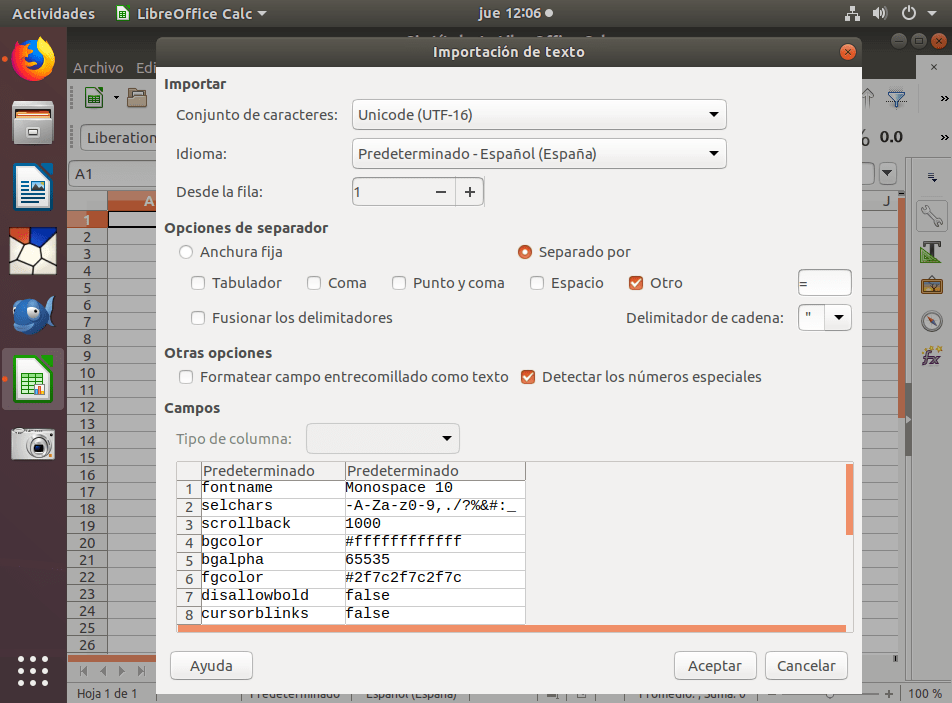Viewport: 952px width, 703px height.
Task: Open the screenshot camera app in dock
Action: 33,443
